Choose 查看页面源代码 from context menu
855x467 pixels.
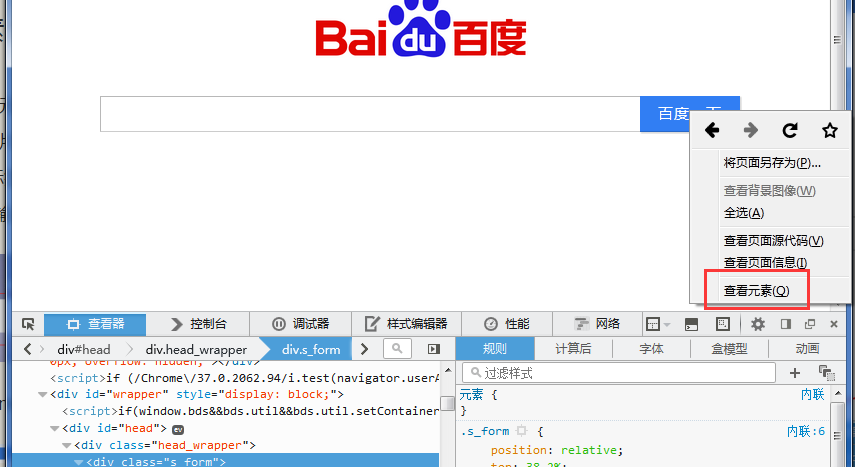773,241
